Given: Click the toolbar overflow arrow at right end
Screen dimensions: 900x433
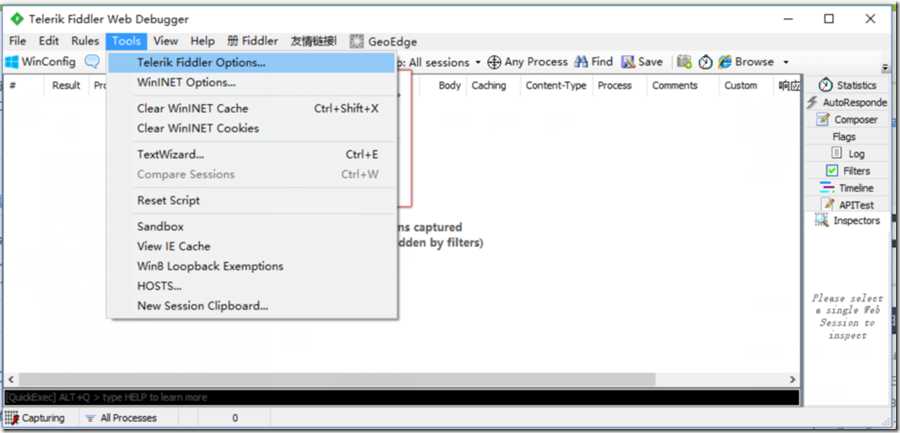Looking at the screenshot, I should (x=885, y=67).
